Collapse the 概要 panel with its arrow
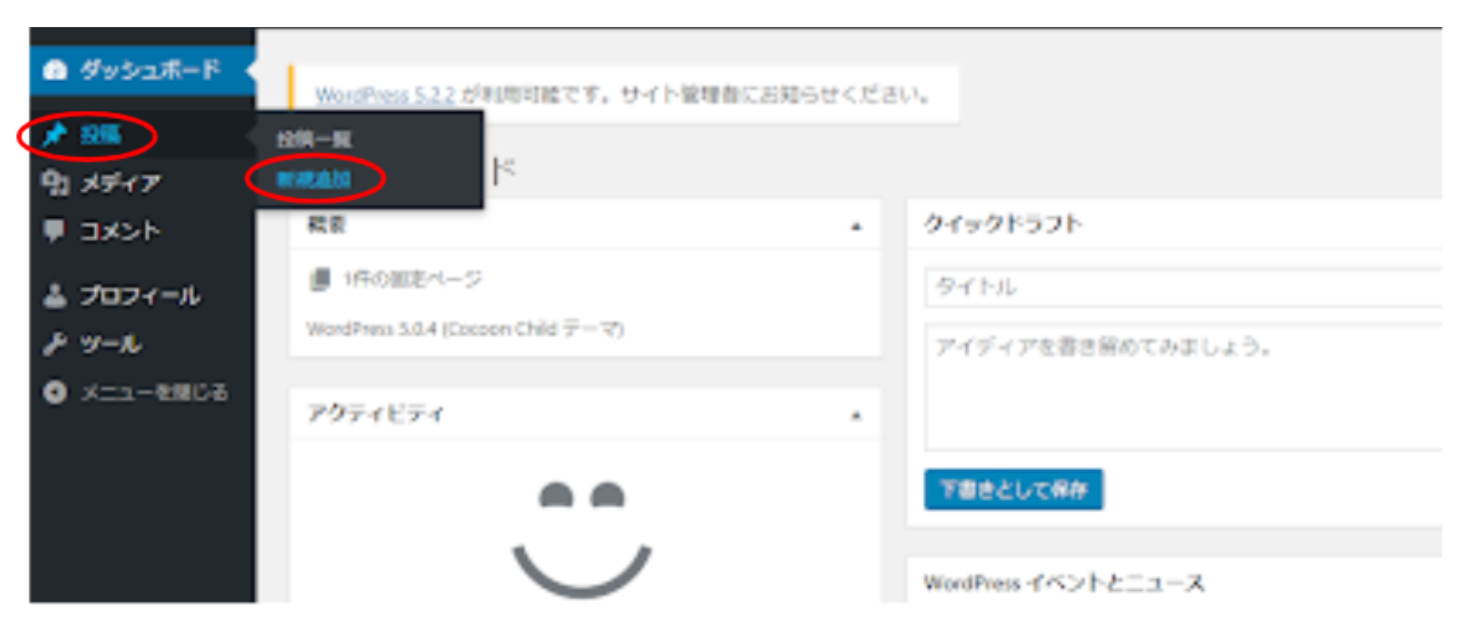The image size is (1470, 638). click(856, 227)
